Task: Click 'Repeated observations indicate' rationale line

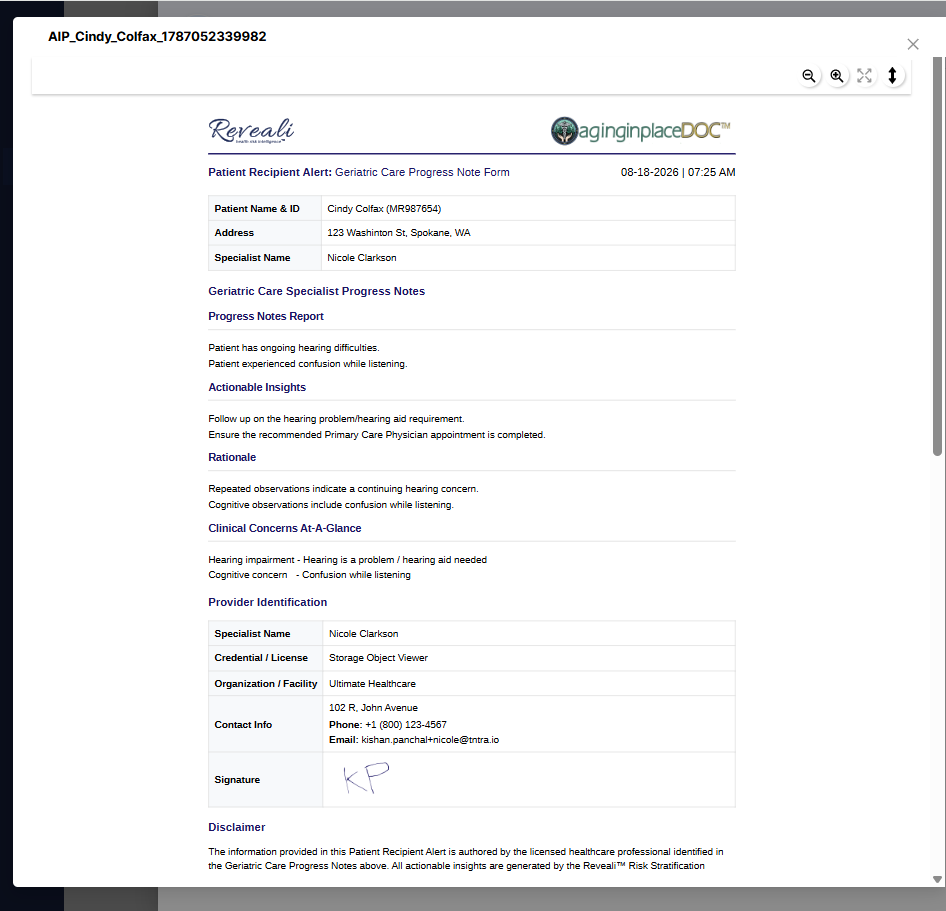Action: 343,489
